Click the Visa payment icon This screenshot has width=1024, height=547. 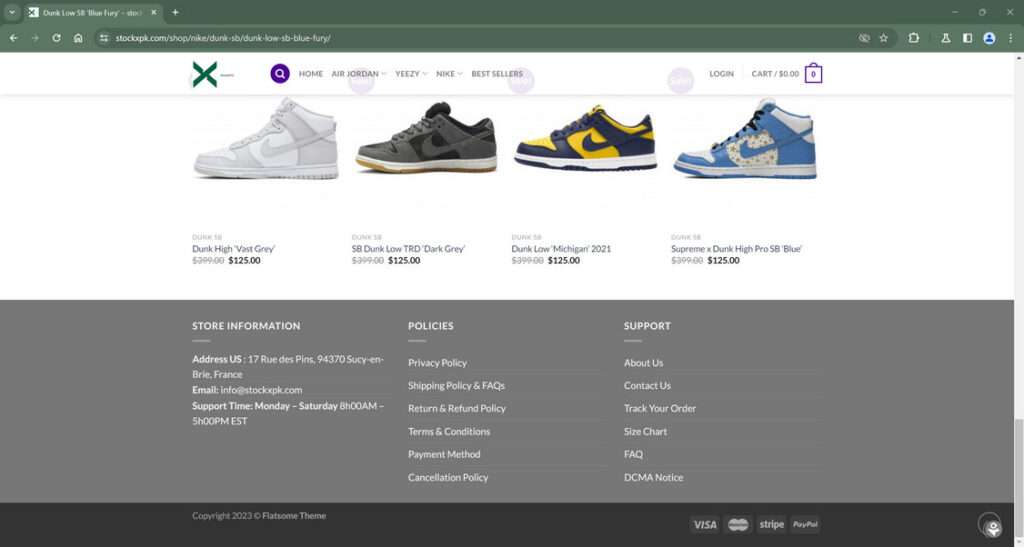point(705,524)
